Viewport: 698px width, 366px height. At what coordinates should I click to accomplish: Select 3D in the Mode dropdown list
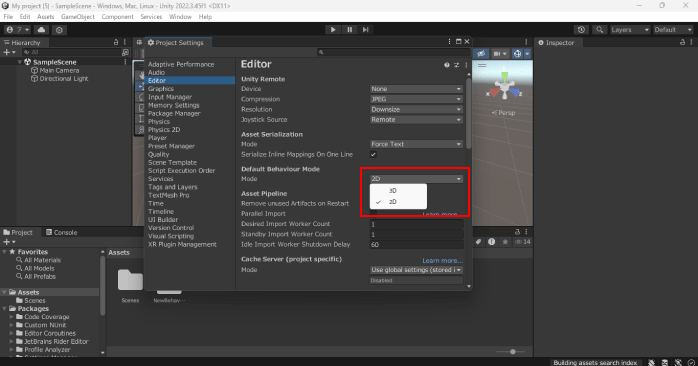pyautogui.click(x=398, y=191)
